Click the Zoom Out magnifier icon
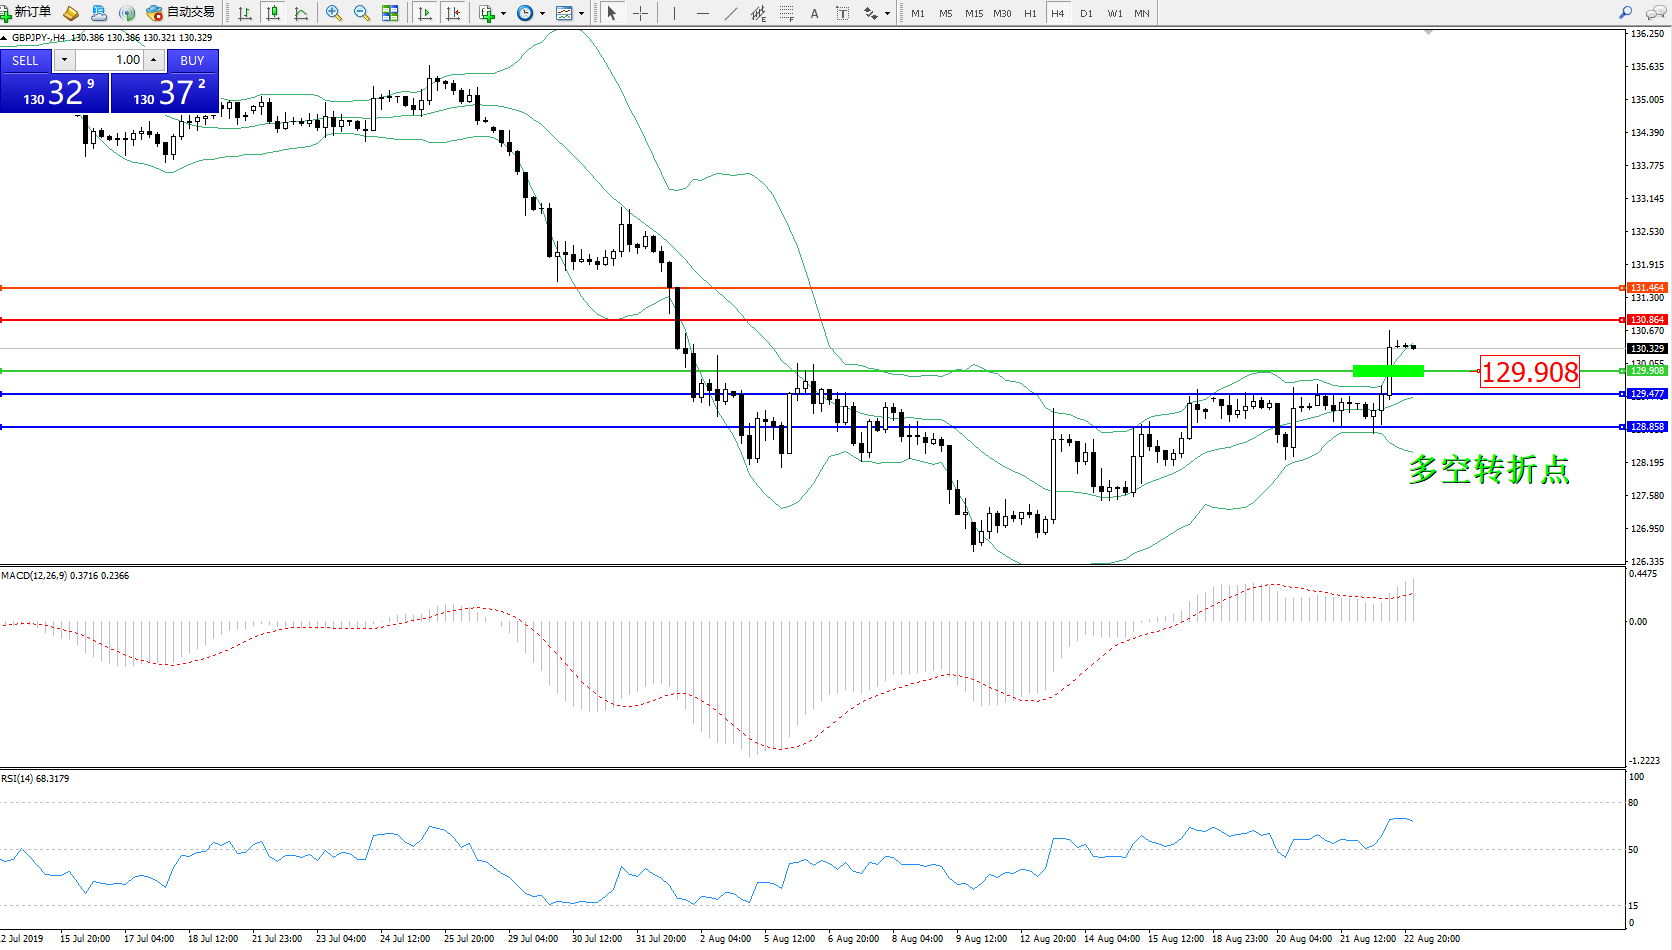The image size is (1672, 950). 362,13
